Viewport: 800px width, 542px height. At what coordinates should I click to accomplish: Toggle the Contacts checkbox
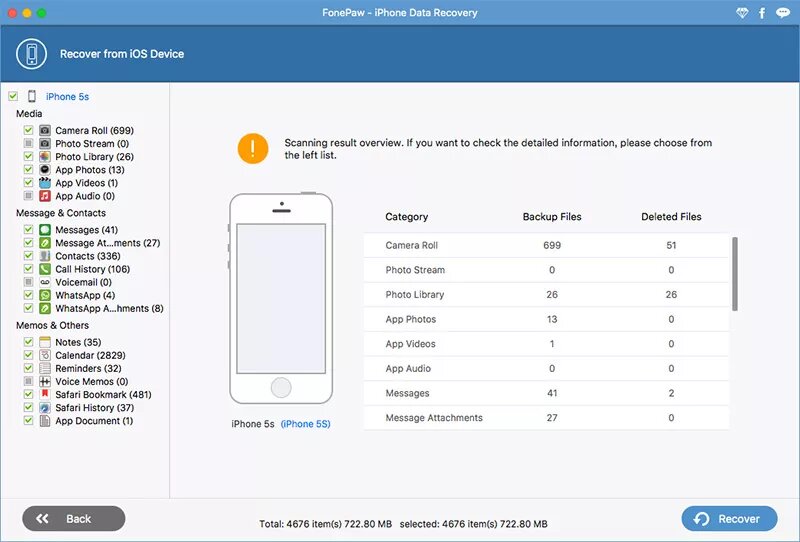pos(29,256)
